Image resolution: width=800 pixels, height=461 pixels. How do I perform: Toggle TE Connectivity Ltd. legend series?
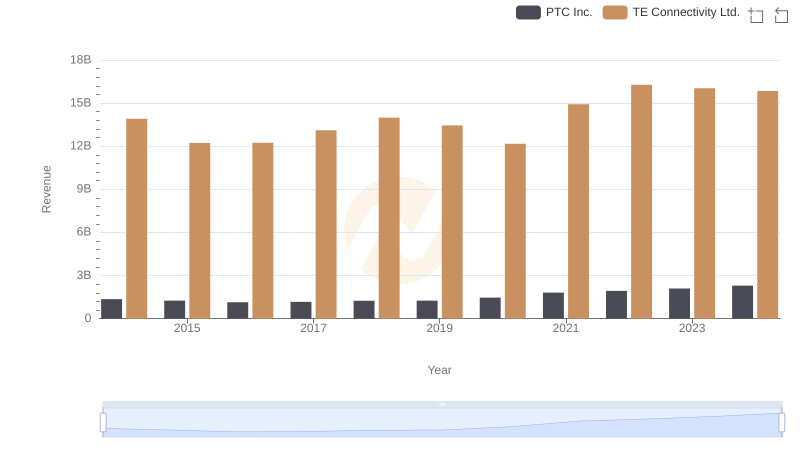click(x=671, y=12)
